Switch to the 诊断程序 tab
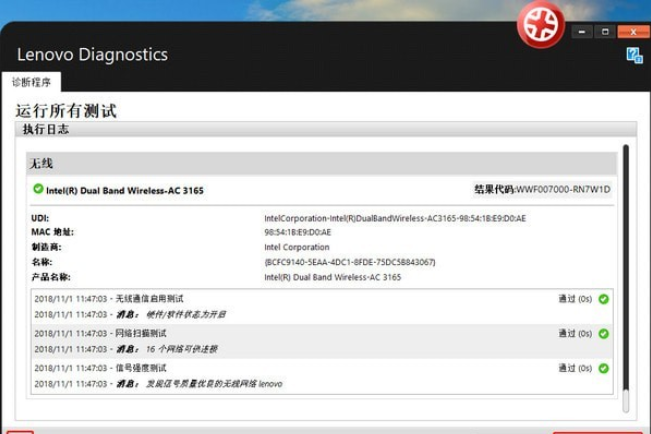The image size is (651, 434). point(32,82)
